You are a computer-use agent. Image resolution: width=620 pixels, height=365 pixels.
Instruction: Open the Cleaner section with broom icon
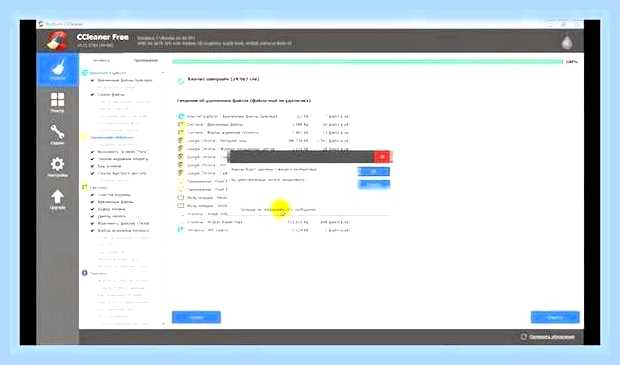coord(58,70)
